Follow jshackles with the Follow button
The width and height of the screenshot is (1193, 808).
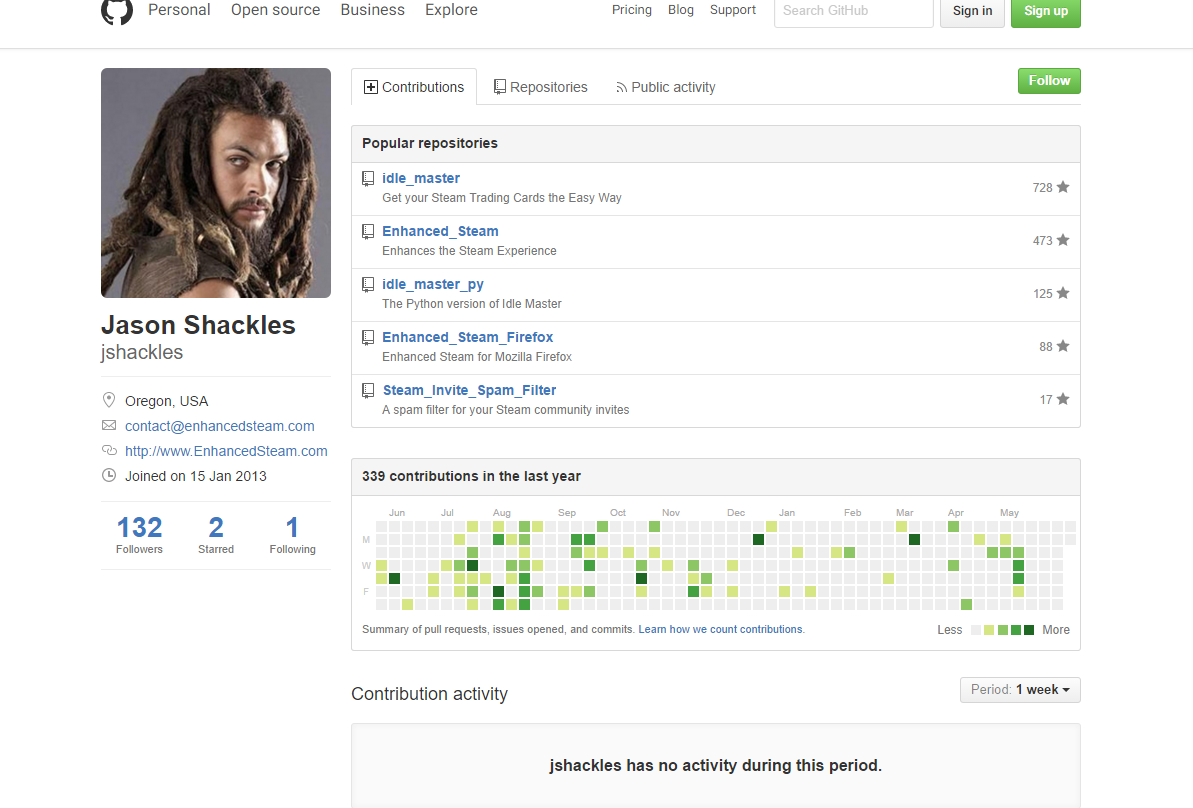(1049, 81)
